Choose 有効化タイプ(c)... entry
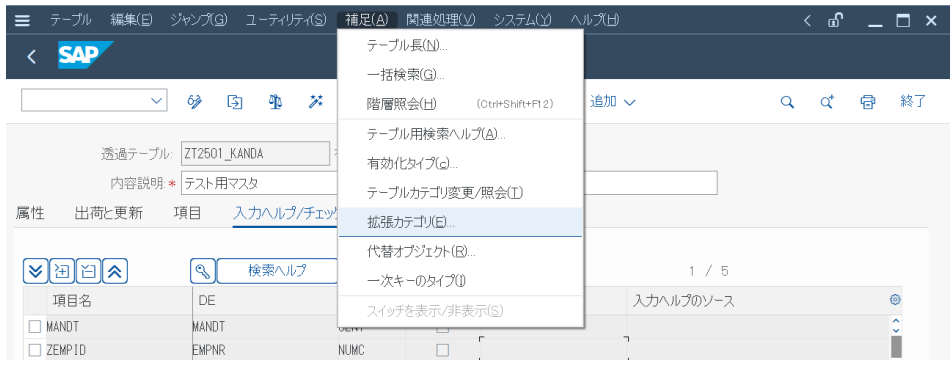The height and width of the screenshot is (383, 951). [x=460, y=163]
